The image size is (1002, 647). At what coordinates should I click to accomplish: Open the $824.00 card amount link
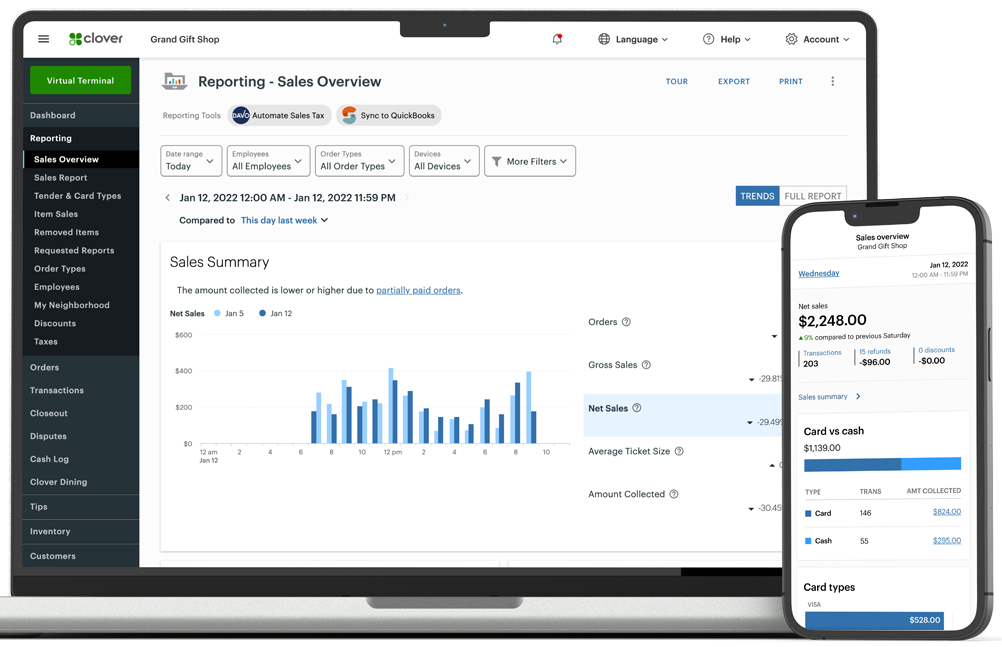pyautogui.click(x=947, y=511)
